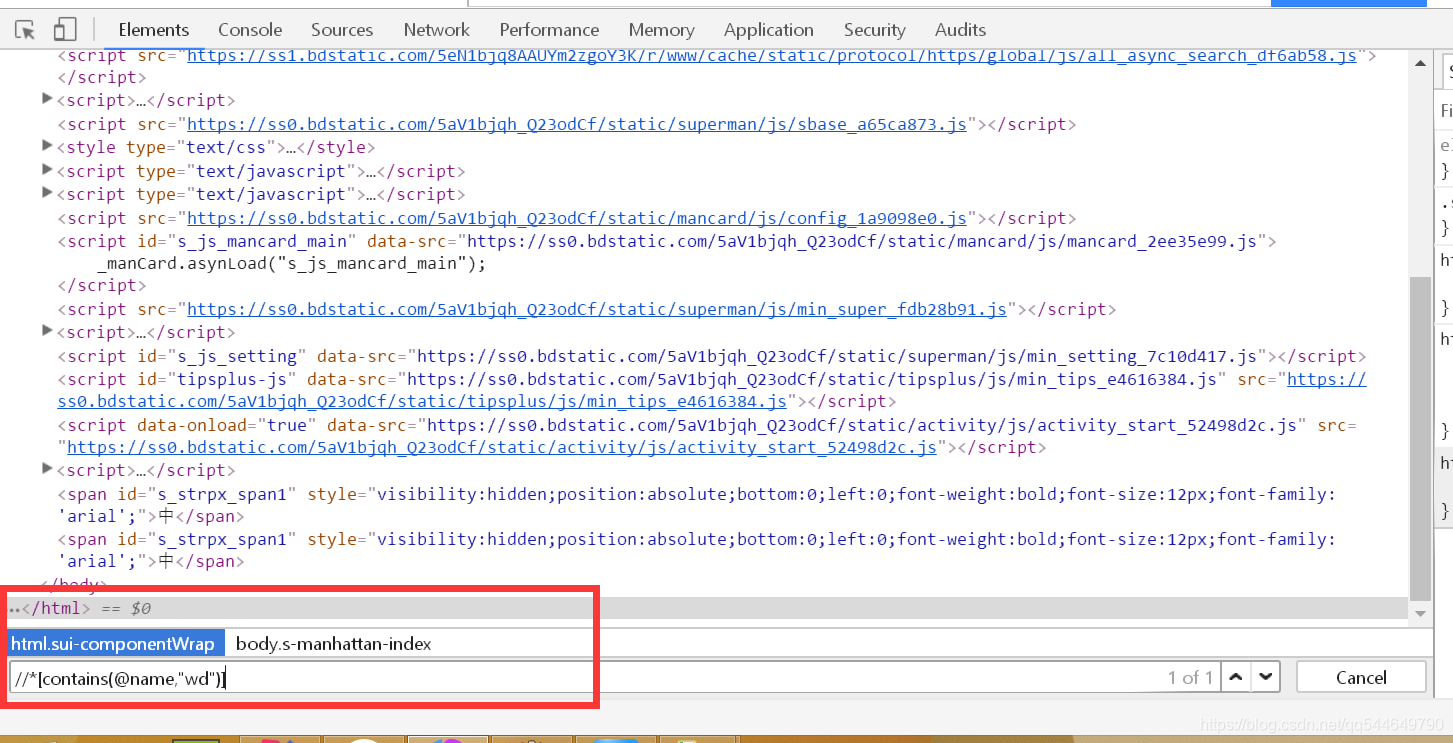Open the Application tab
Screen dimensions: 1453x743
769,30
